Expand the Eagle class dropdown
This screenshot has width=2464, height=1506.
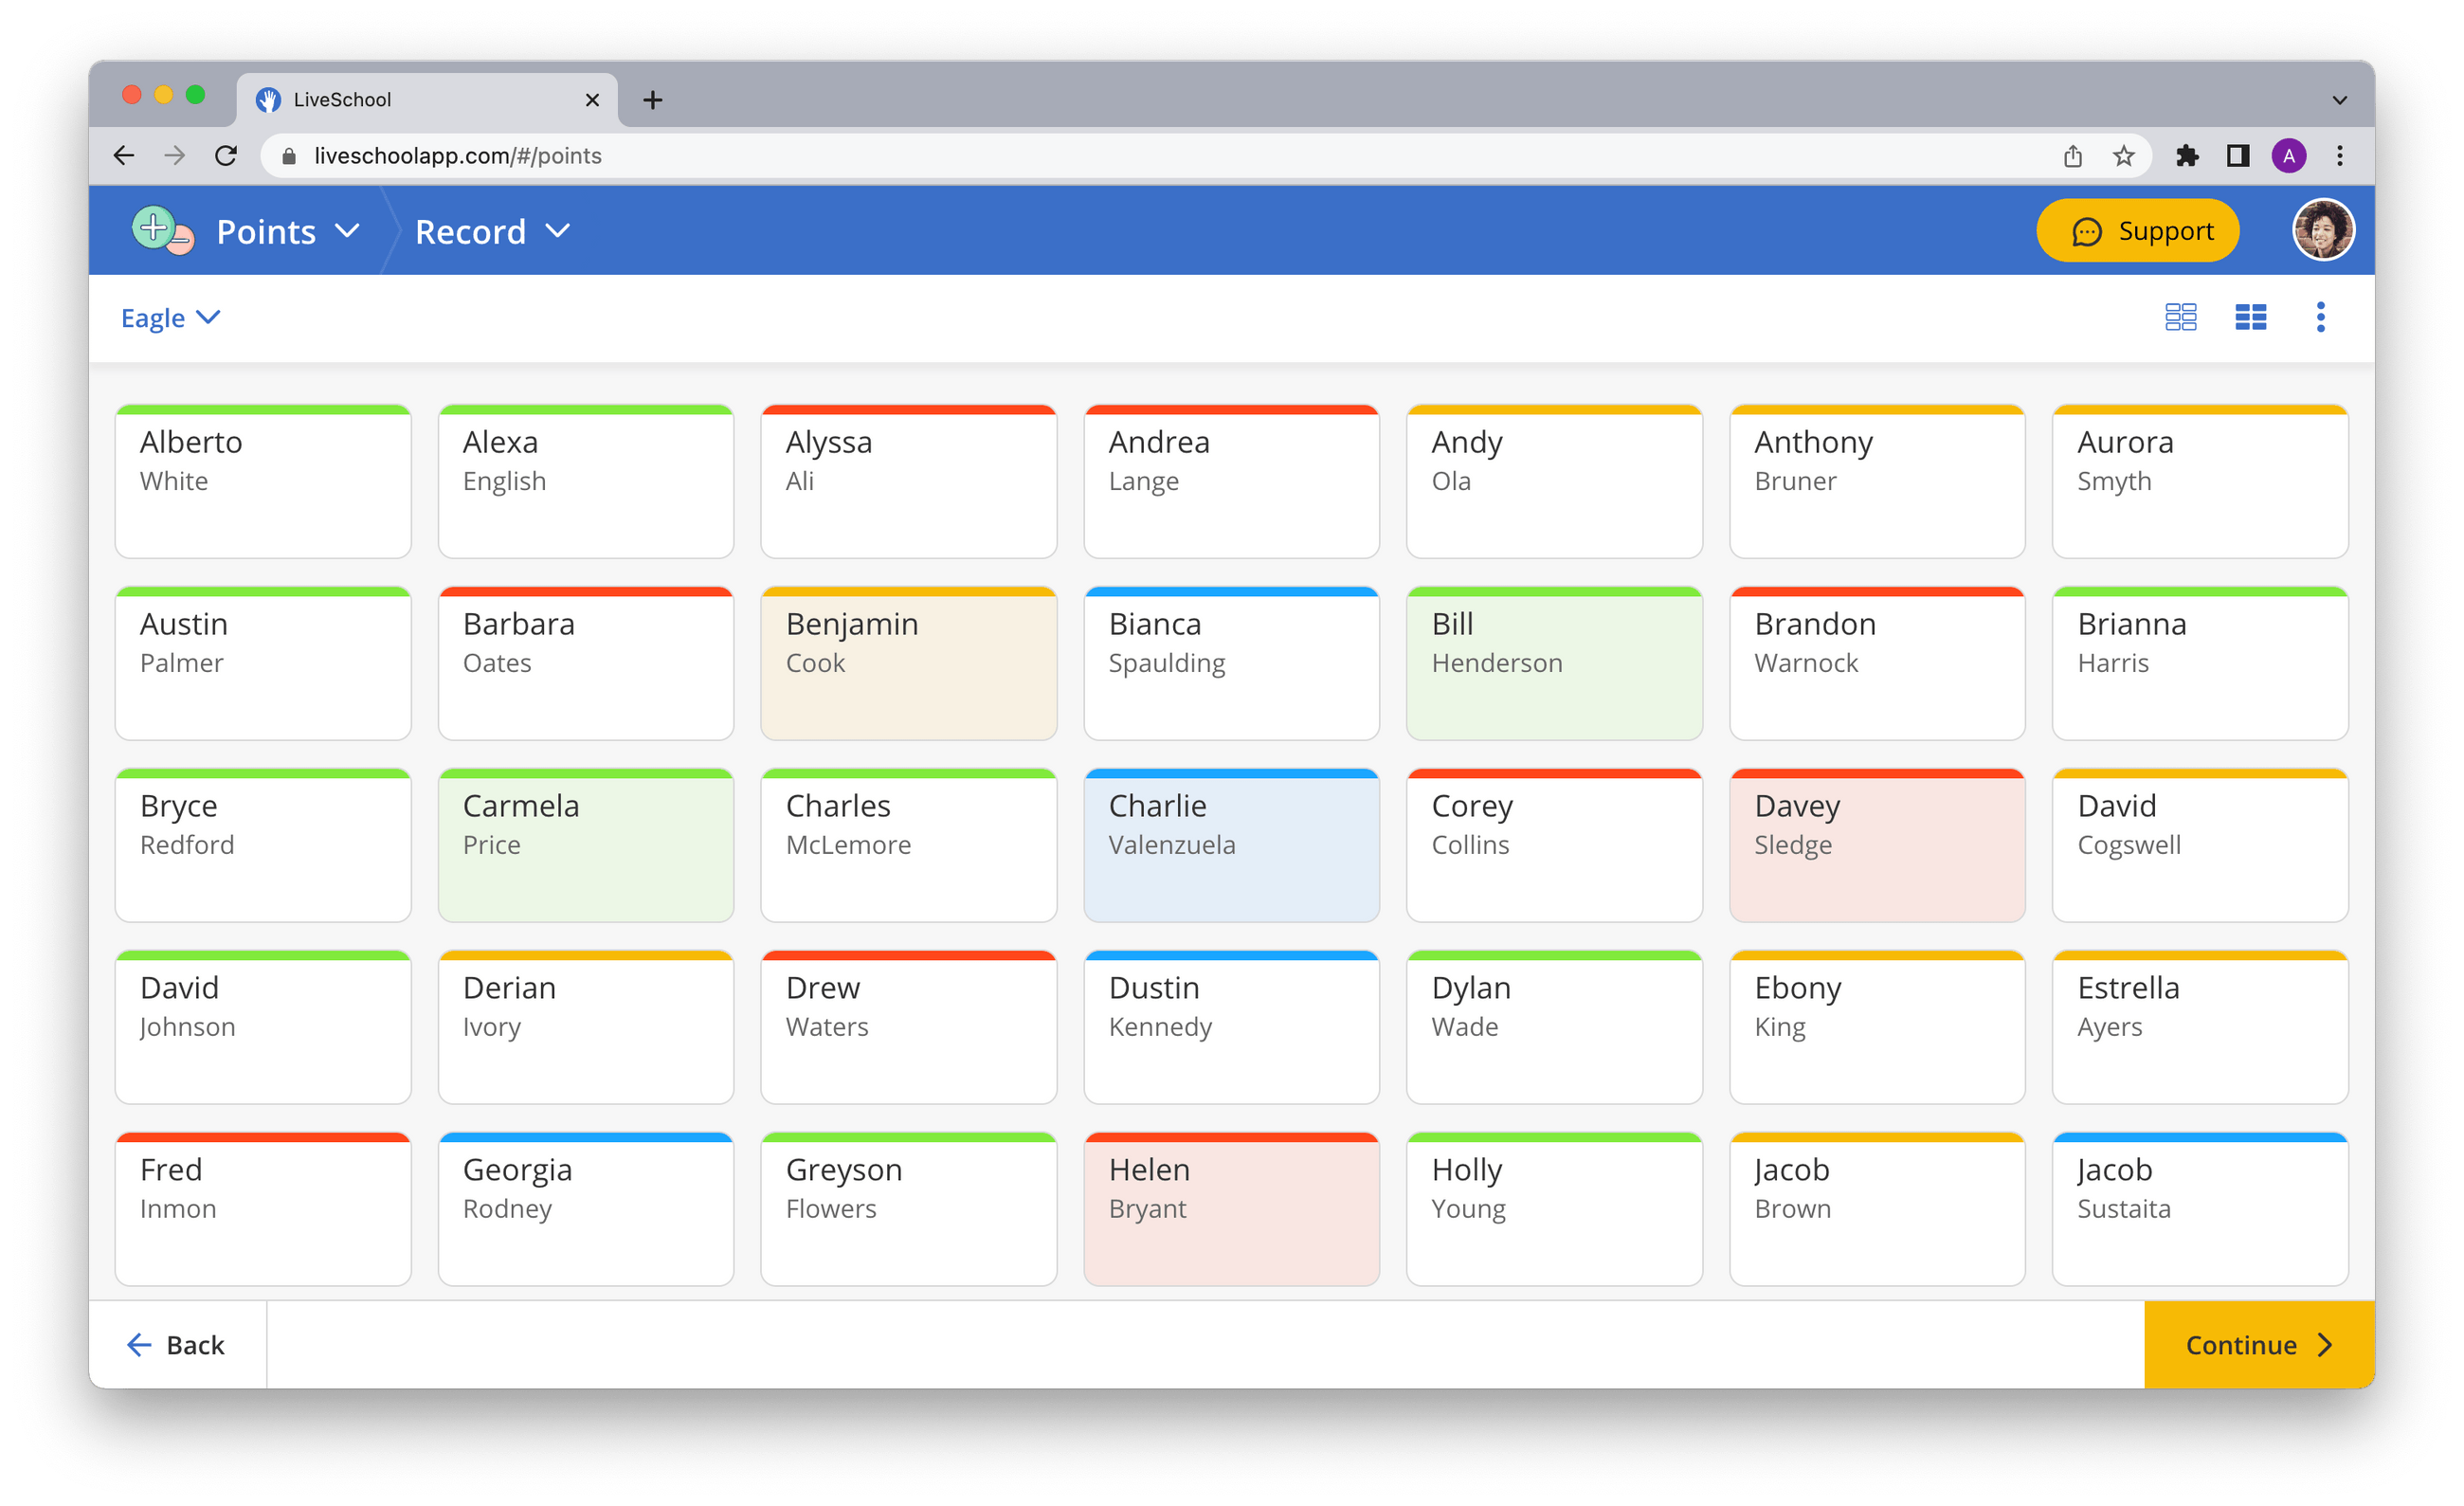[170, 318]
